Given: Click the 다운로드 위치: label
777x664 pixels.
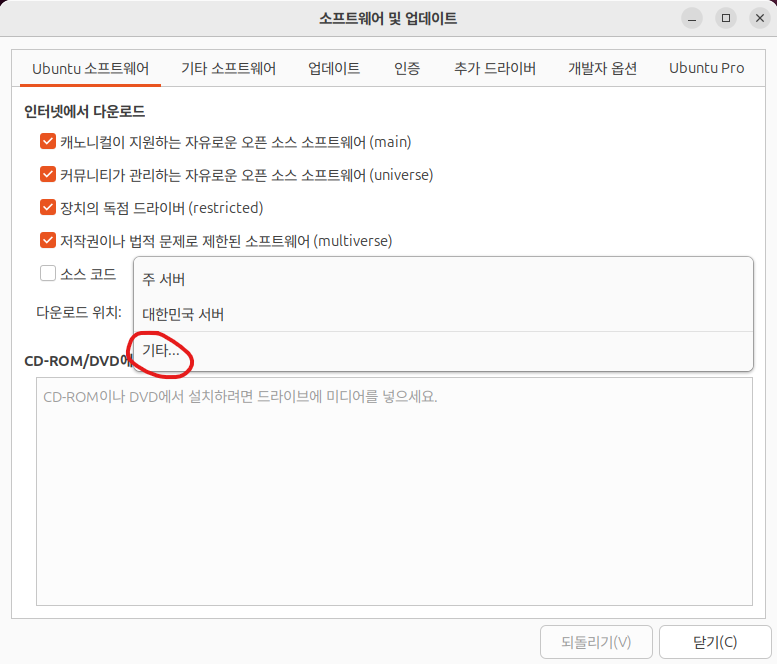Looking at the screenshot, I should 79,313.
